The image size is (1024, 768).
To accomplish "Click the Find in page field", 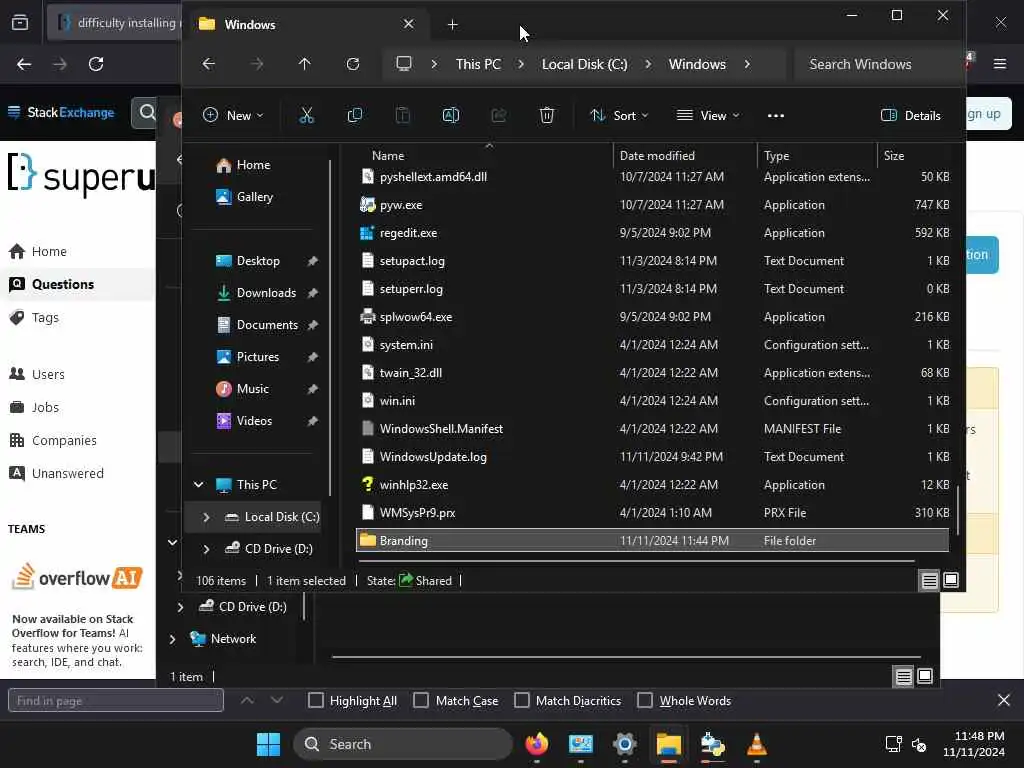I will [x=116, y=700].
